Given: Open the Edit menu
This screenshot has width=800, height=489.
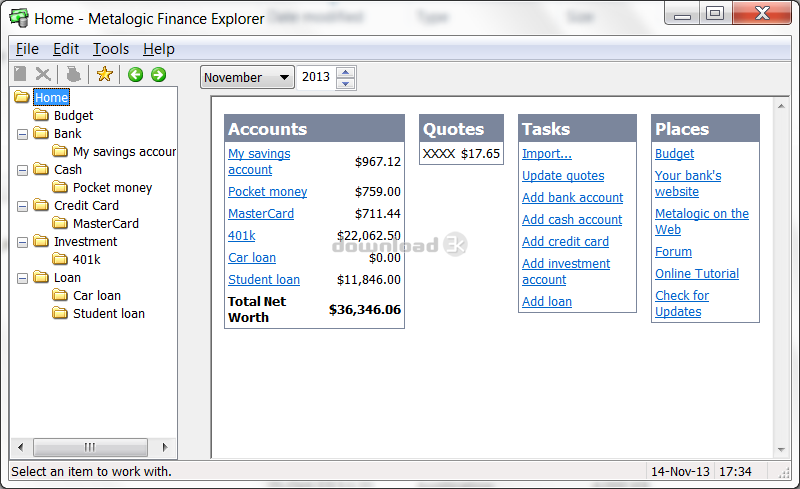Looking at the screenshot, I should [x=66, y=49].
